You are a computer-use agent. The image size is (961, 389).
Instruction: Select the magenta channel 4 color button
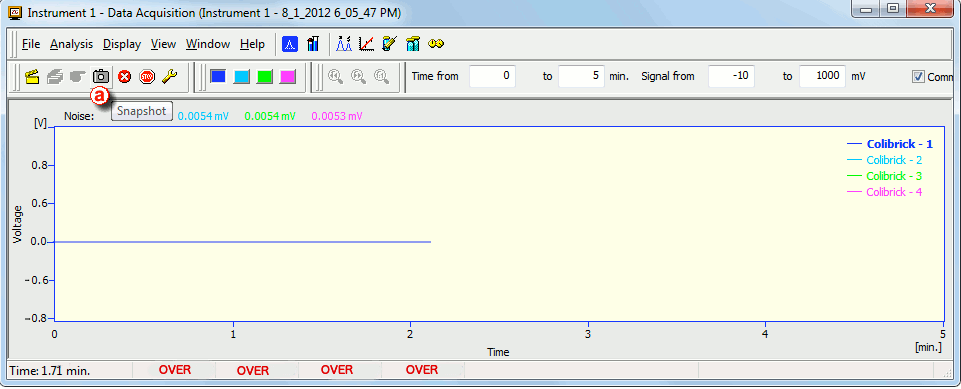click(288, 77)
